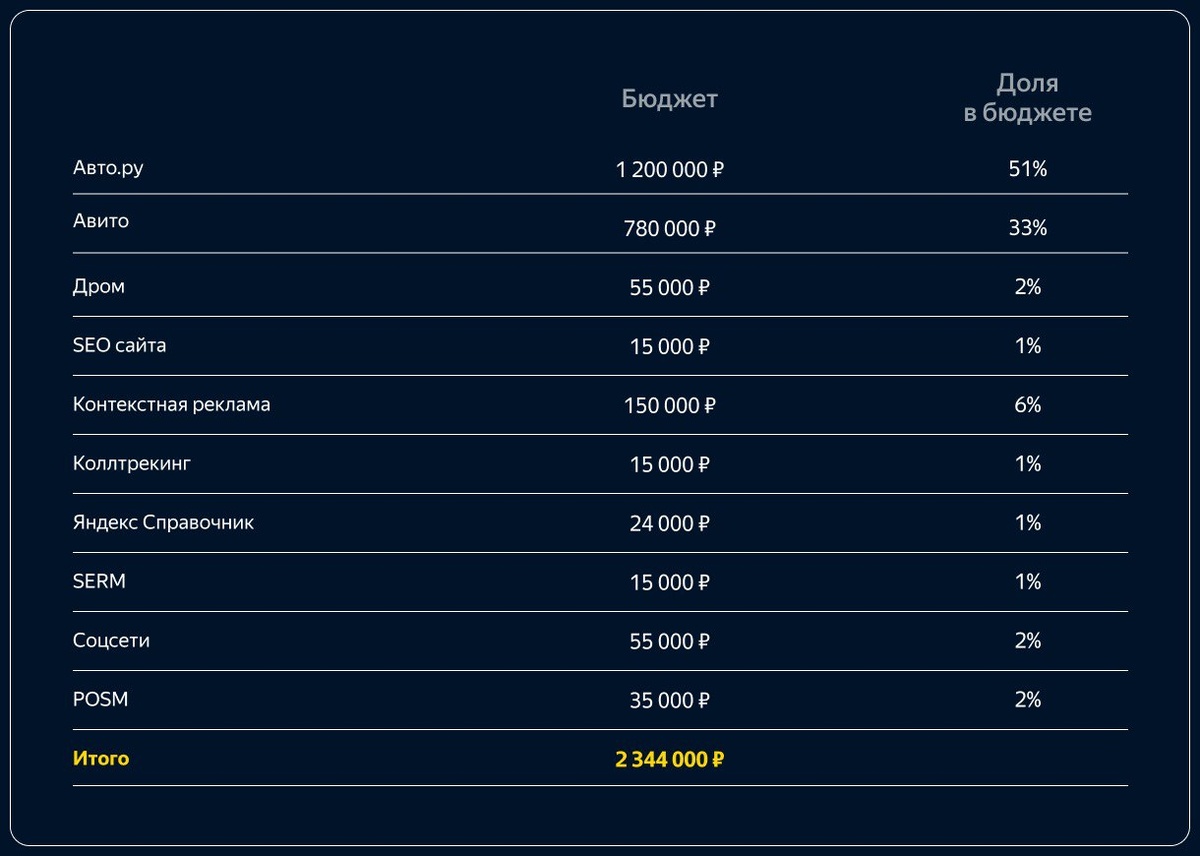Select the Соцсети row label
Screen dimensions: 1200x856
point(111,640)
